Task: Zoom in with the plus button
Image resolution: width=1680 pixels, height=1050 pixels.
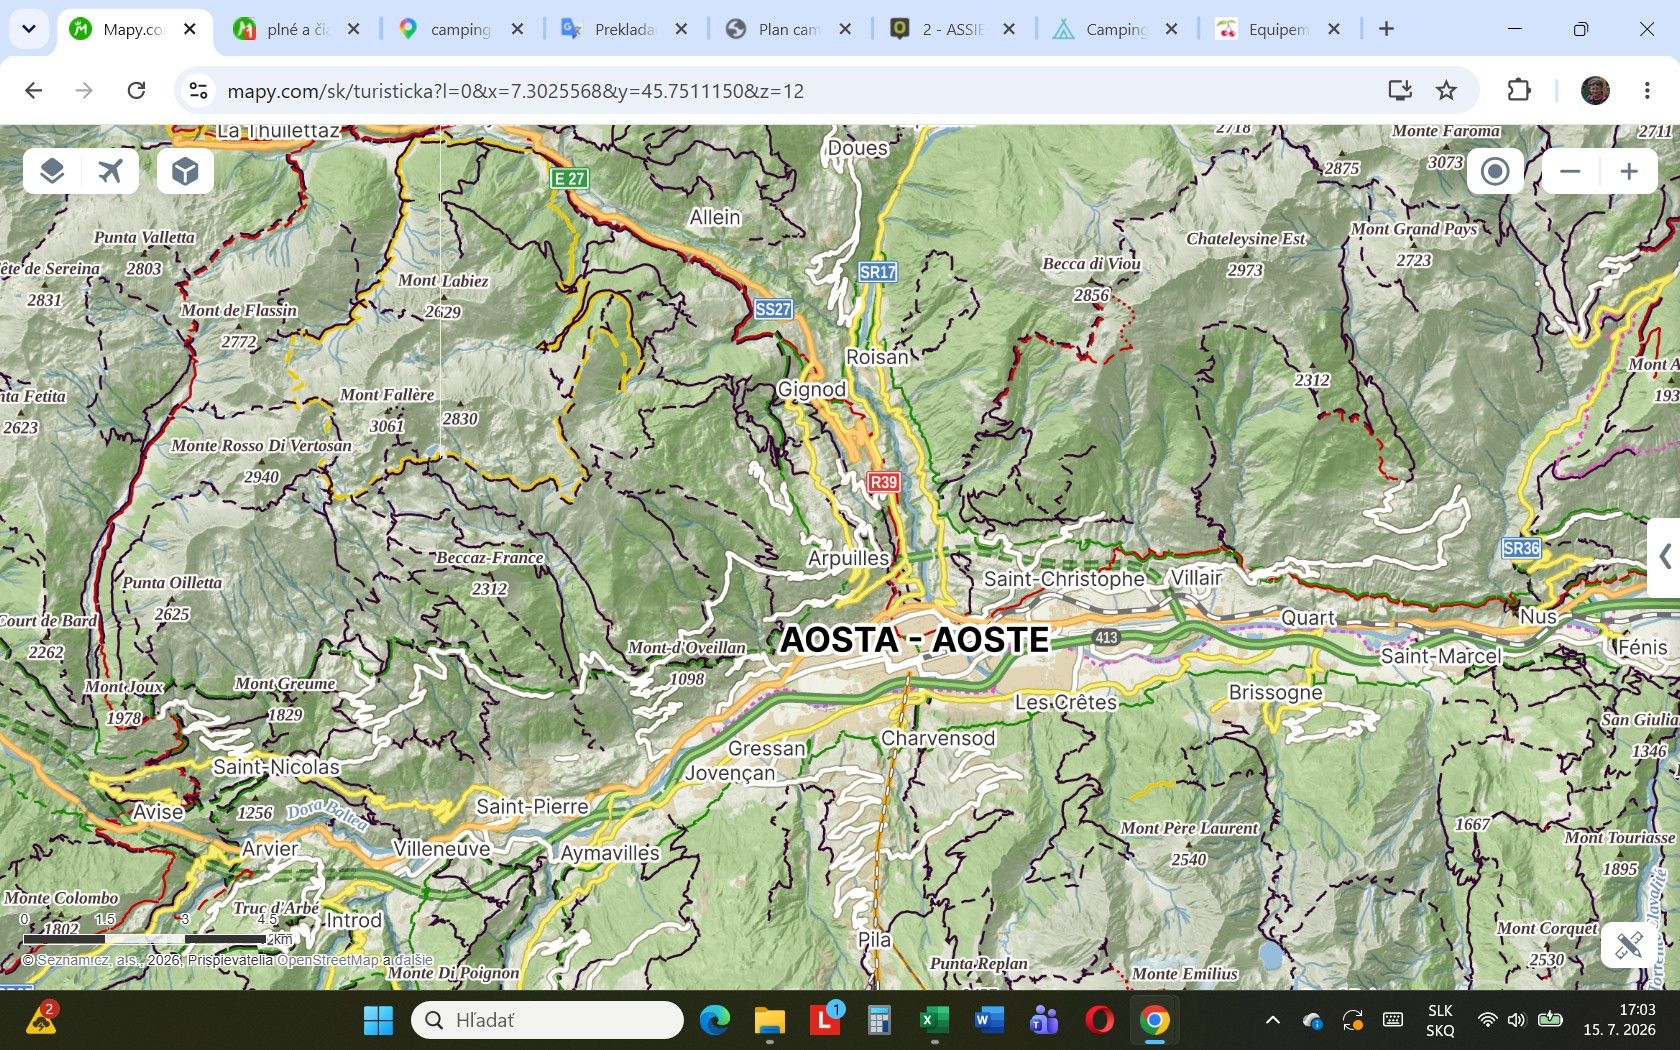Action: point(1629,171)
